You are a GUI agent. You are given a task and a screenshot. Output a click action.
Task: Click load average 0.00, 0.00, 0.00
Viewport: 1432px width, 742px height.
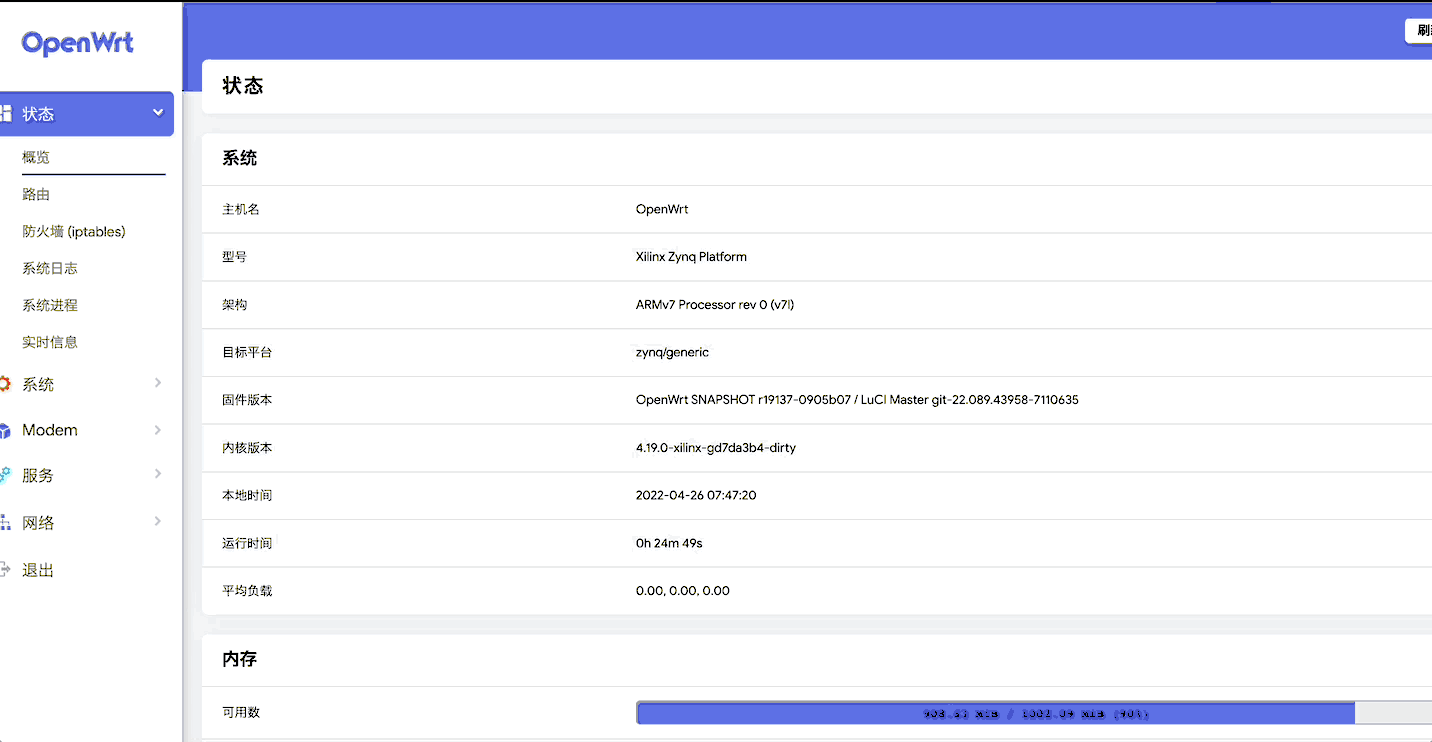tap(683, 591)
